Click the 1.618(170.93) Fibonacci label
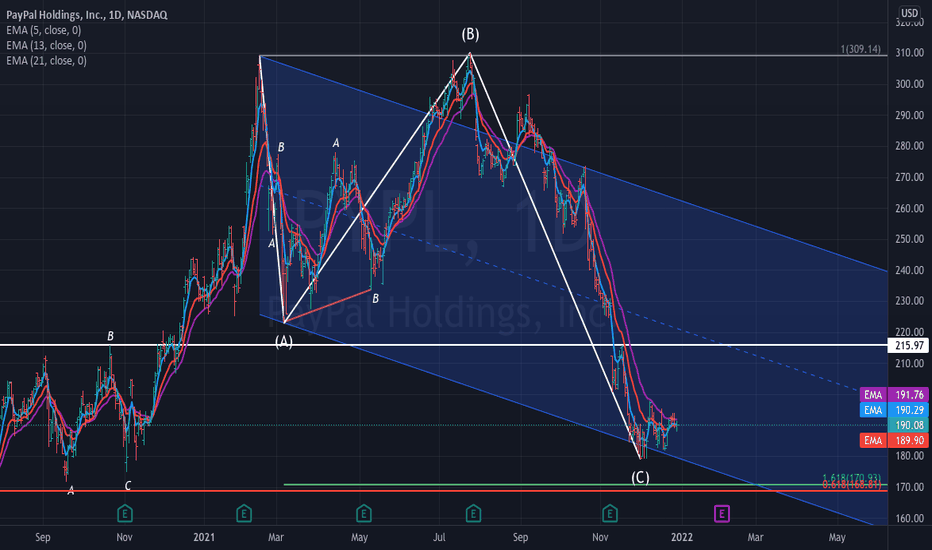This screenshot has width=932, height=550. [852, 478]
